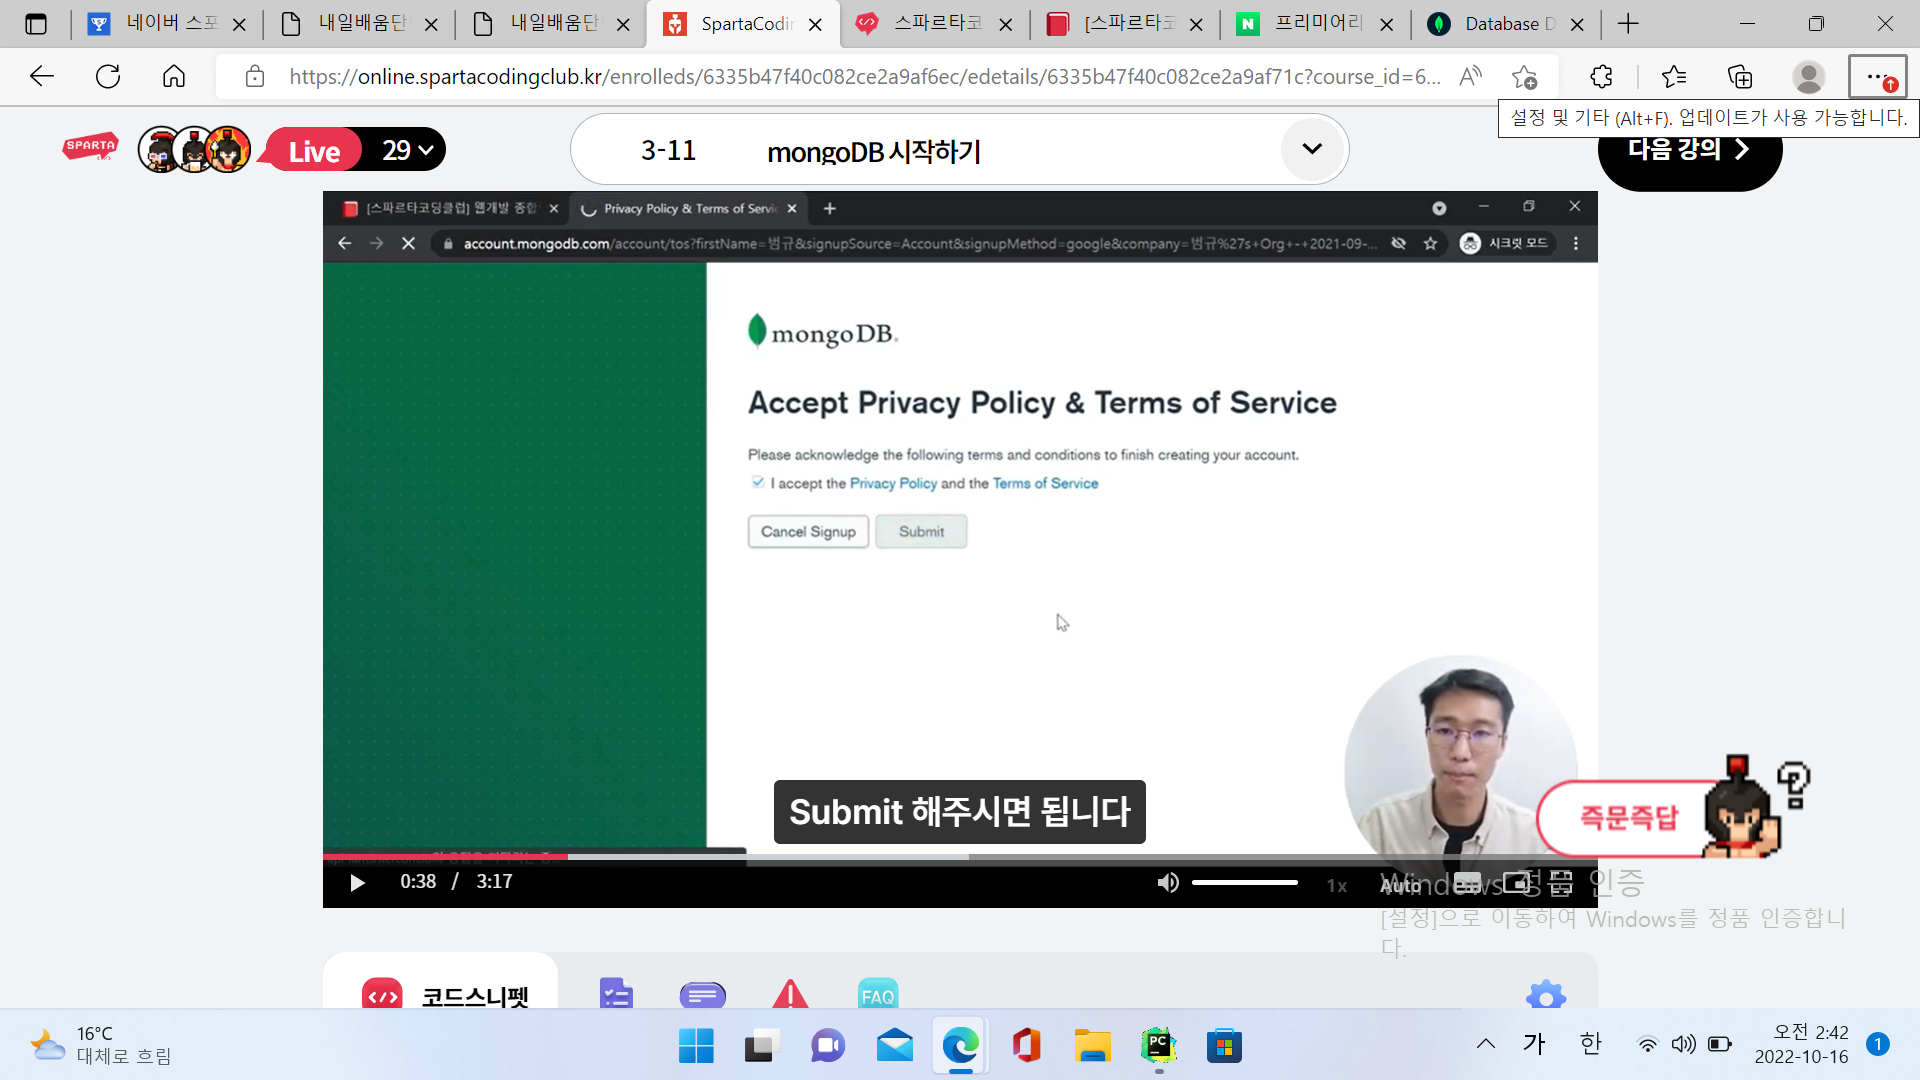Open notification center badge
The image size is (1920, 1080).
coord(1878,1044)
